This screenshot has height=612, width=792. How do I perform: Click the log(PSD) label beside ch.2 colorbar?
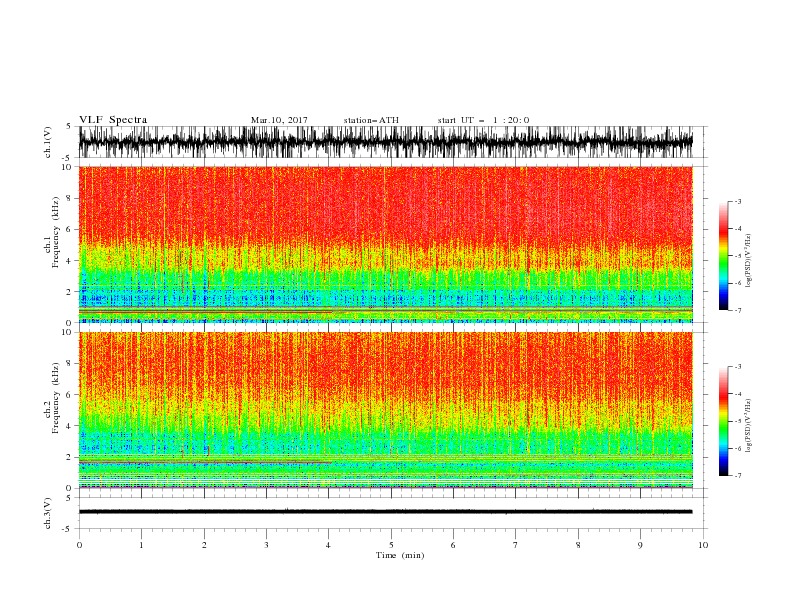point(749,425)
